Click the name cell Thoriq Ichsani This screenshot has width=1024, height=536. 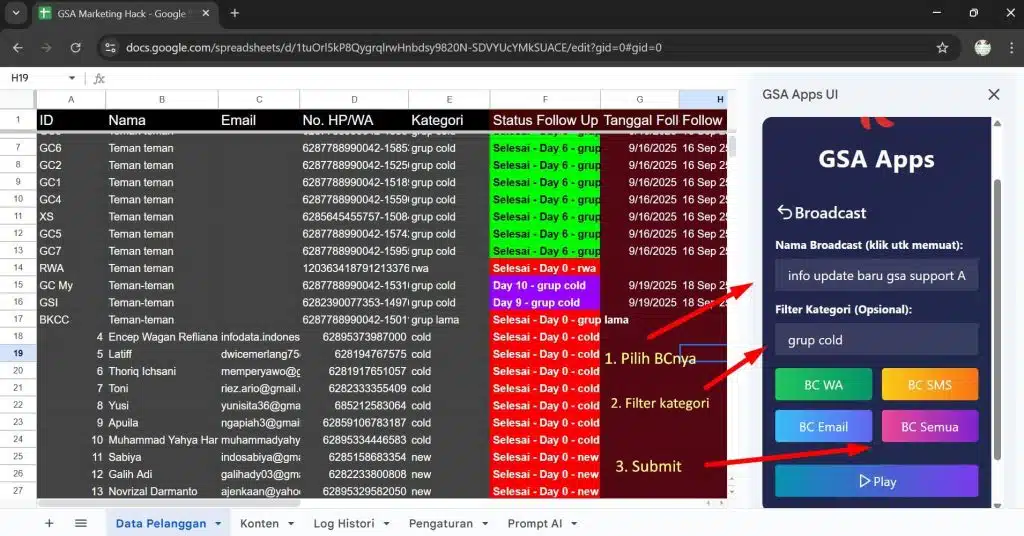pos(162,371)
